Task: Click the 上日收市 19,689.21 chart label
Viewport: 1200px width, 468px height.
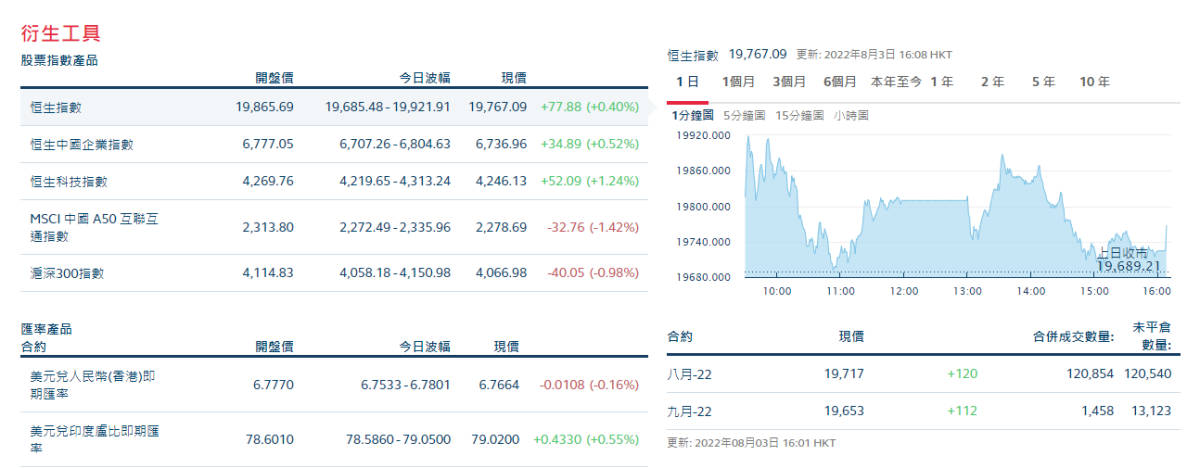Action: tap(1127, 260)
